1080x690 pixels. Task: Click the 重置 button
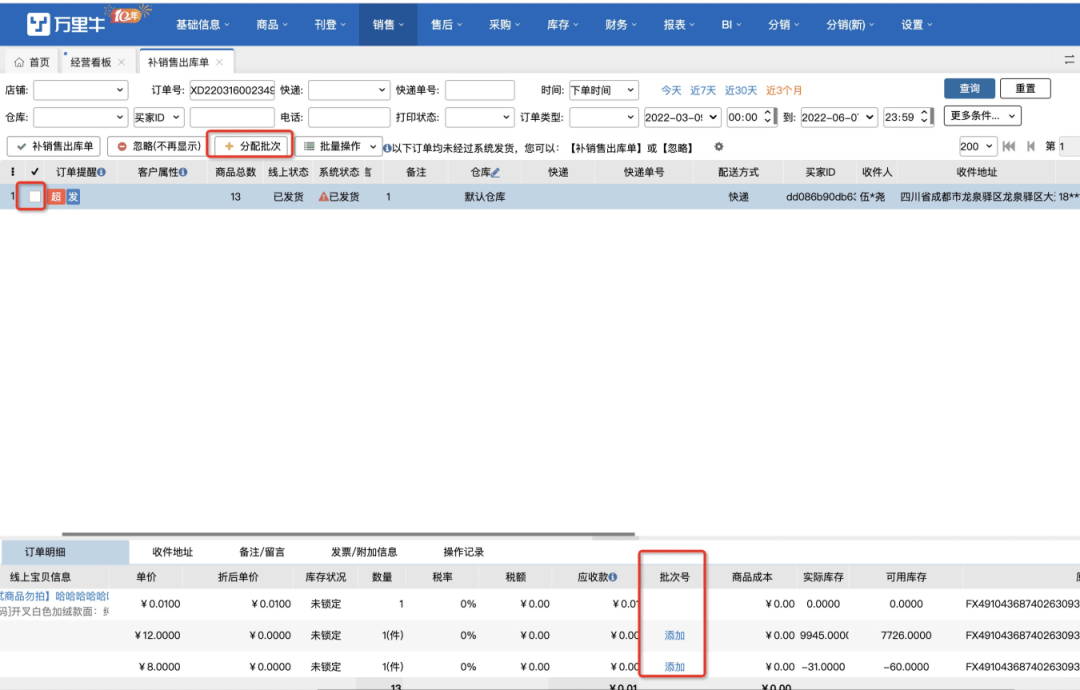coord(1025,89)
